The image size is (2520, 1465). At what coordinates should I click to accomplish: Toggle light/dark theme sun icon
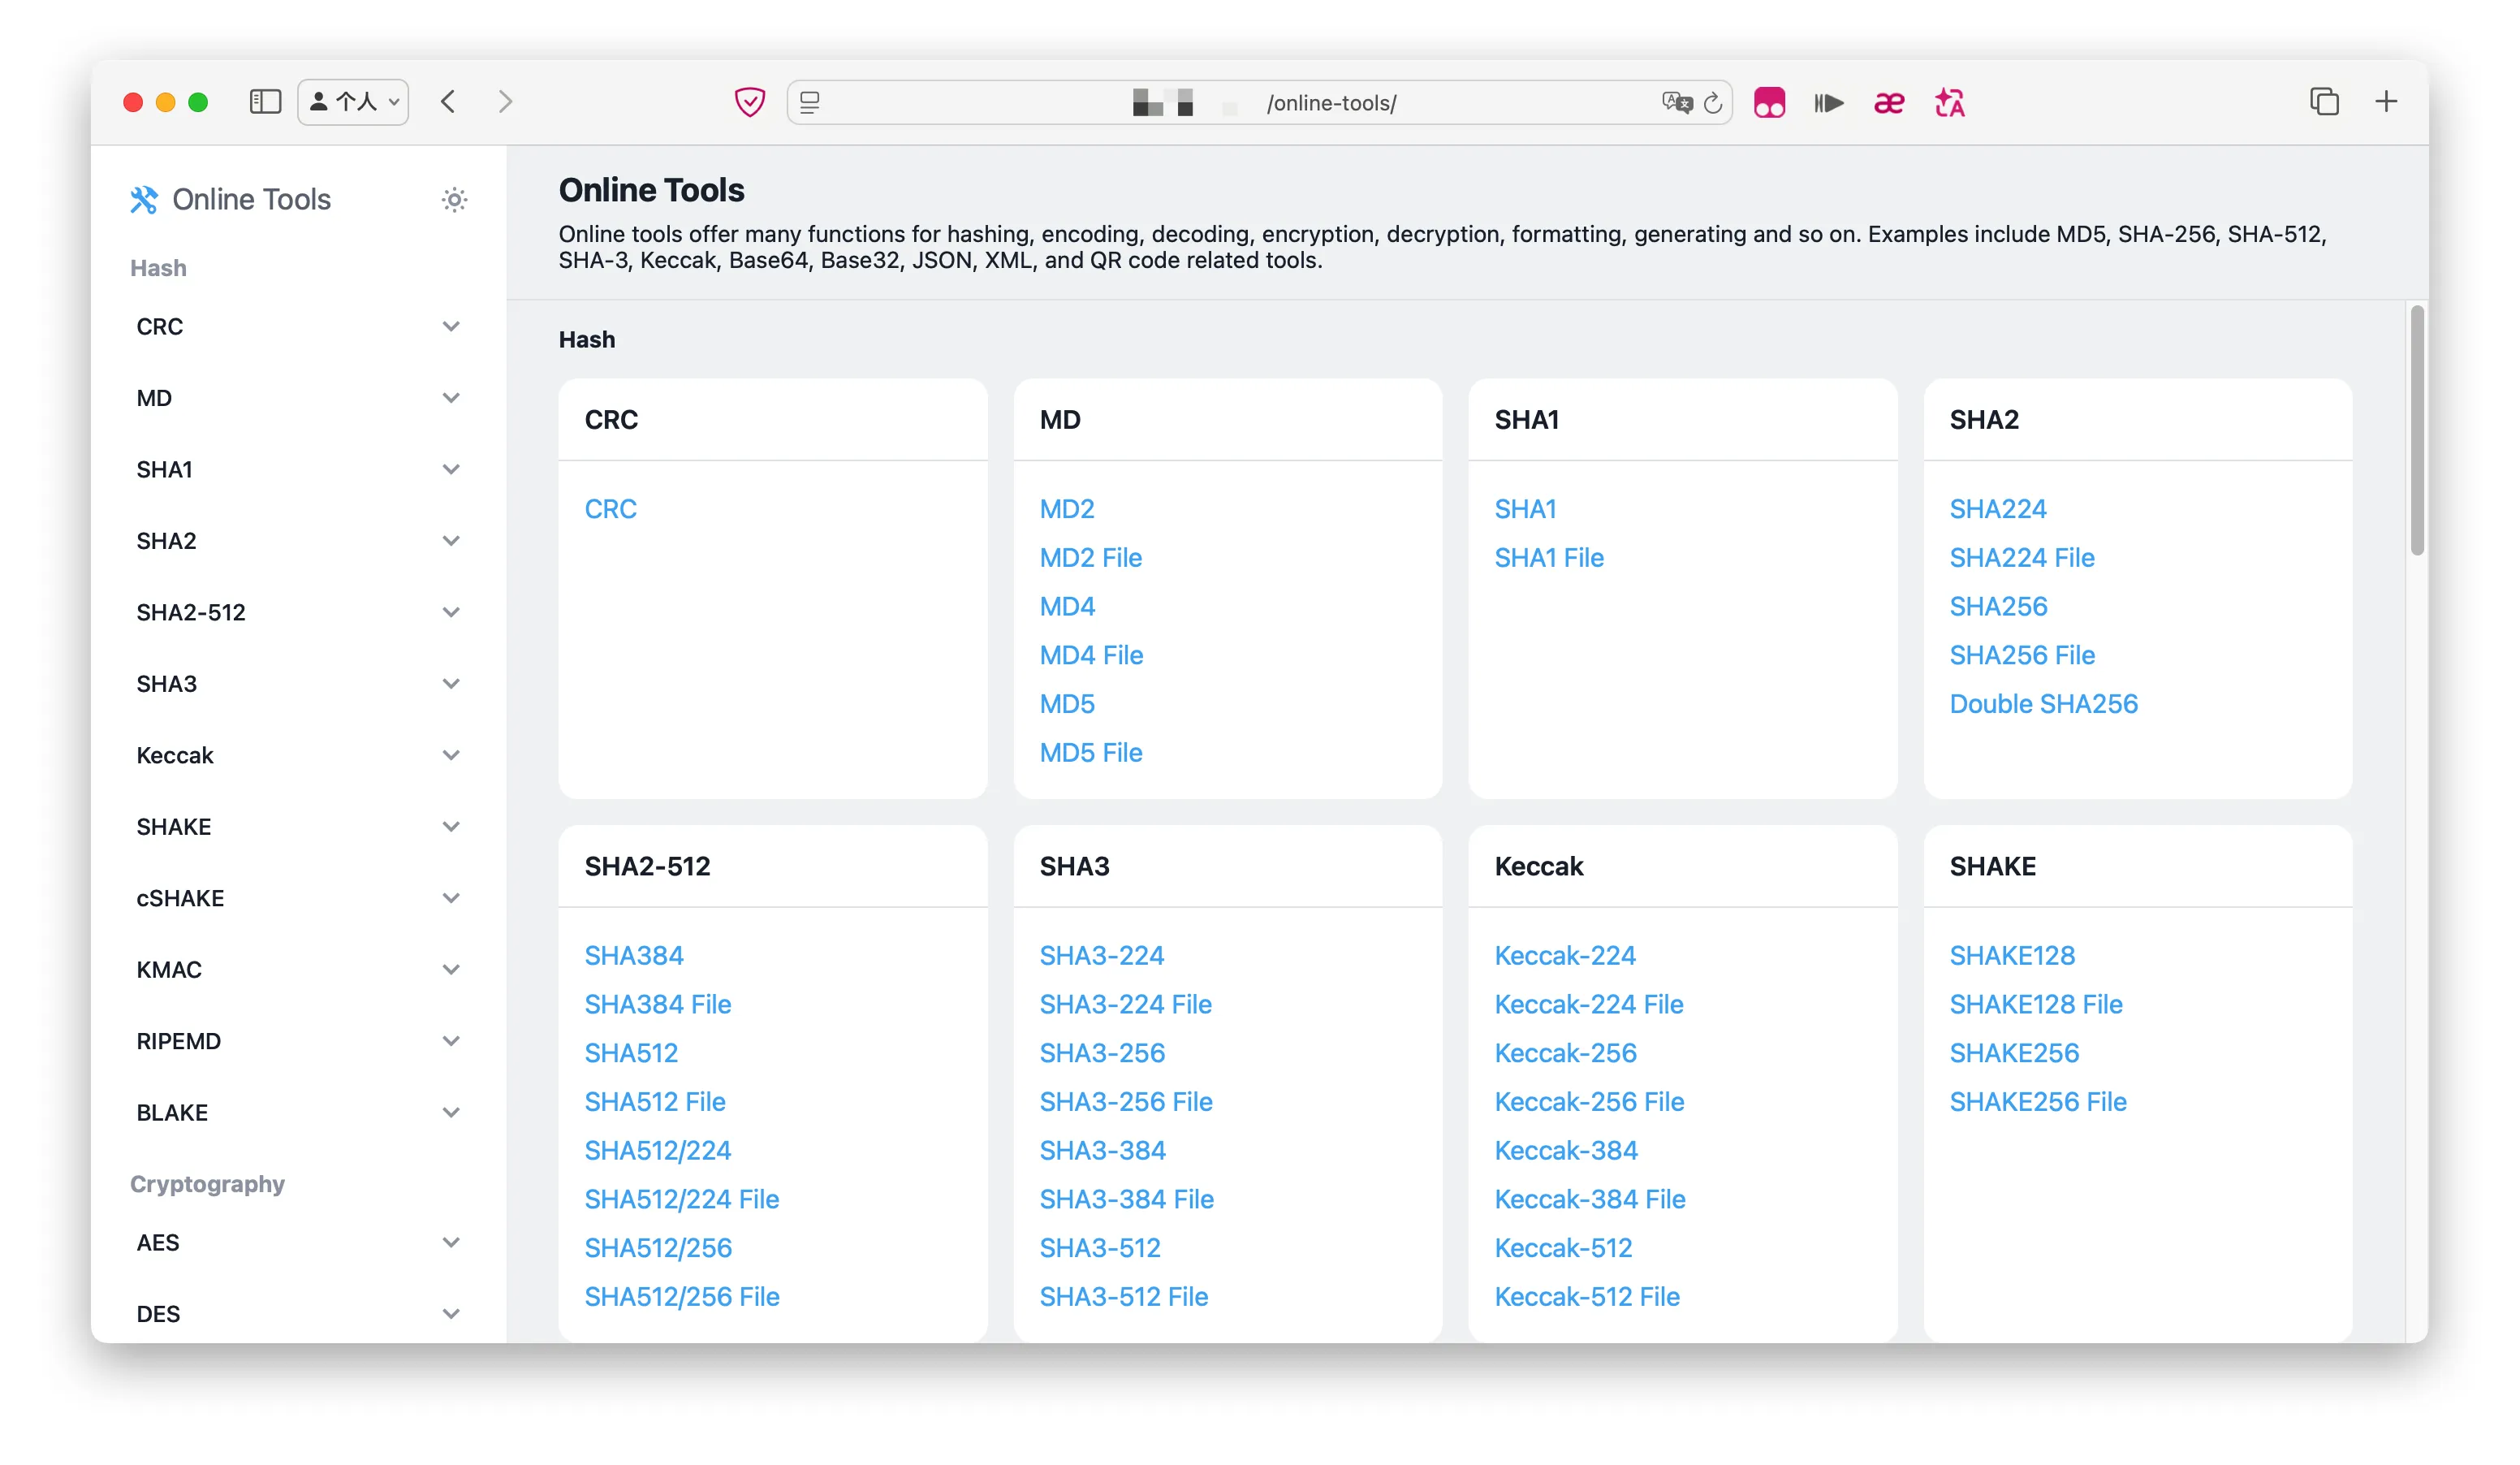point(455,200)
